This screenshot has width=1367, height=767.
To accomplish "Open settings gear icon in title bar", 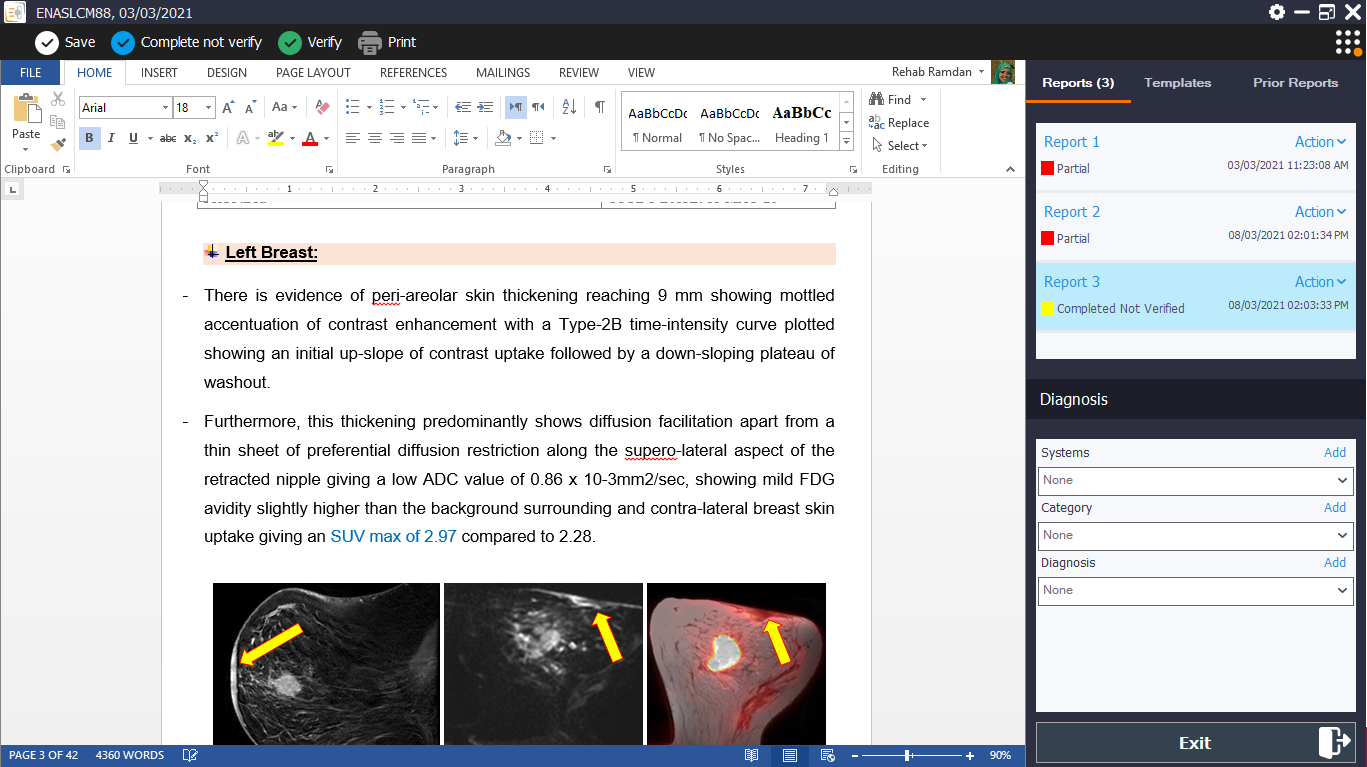I will (1277, 12).
